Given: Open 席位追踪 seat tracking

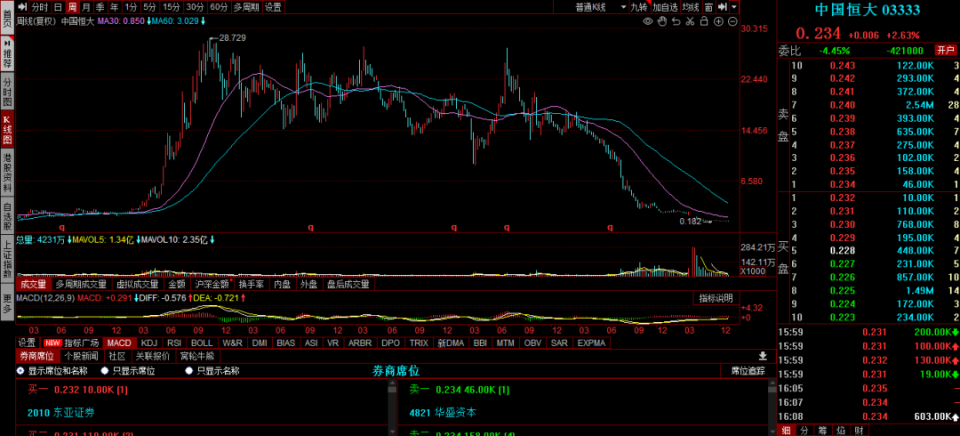Looking at the screenshot, I should 747,370.
